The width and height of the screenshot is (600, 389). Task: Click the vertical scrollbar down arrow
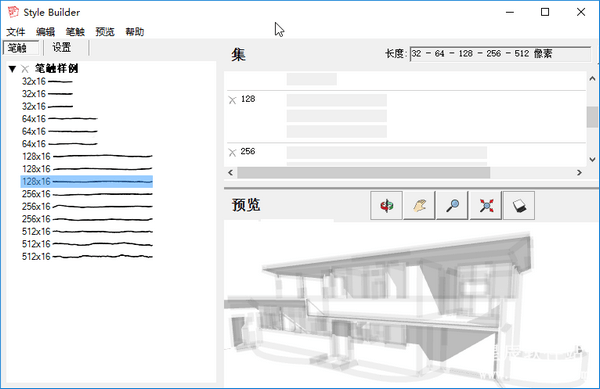592,160
